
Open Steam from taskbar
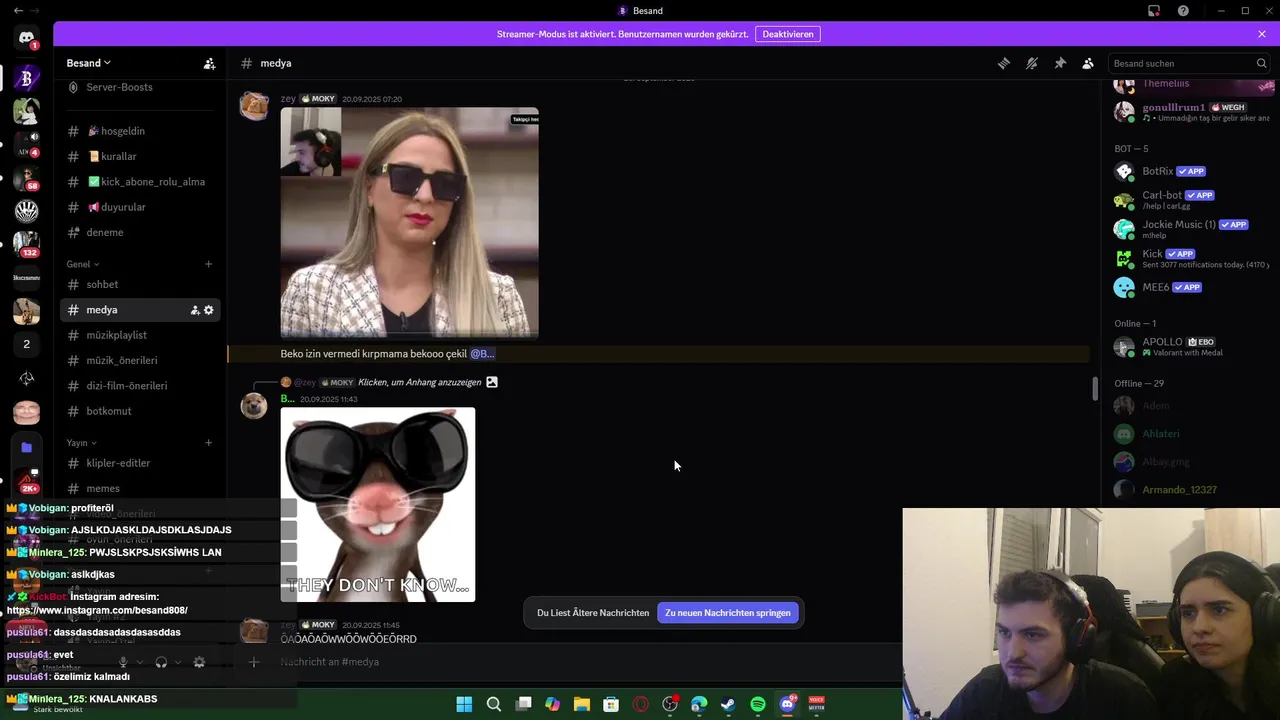click(728, 704)
